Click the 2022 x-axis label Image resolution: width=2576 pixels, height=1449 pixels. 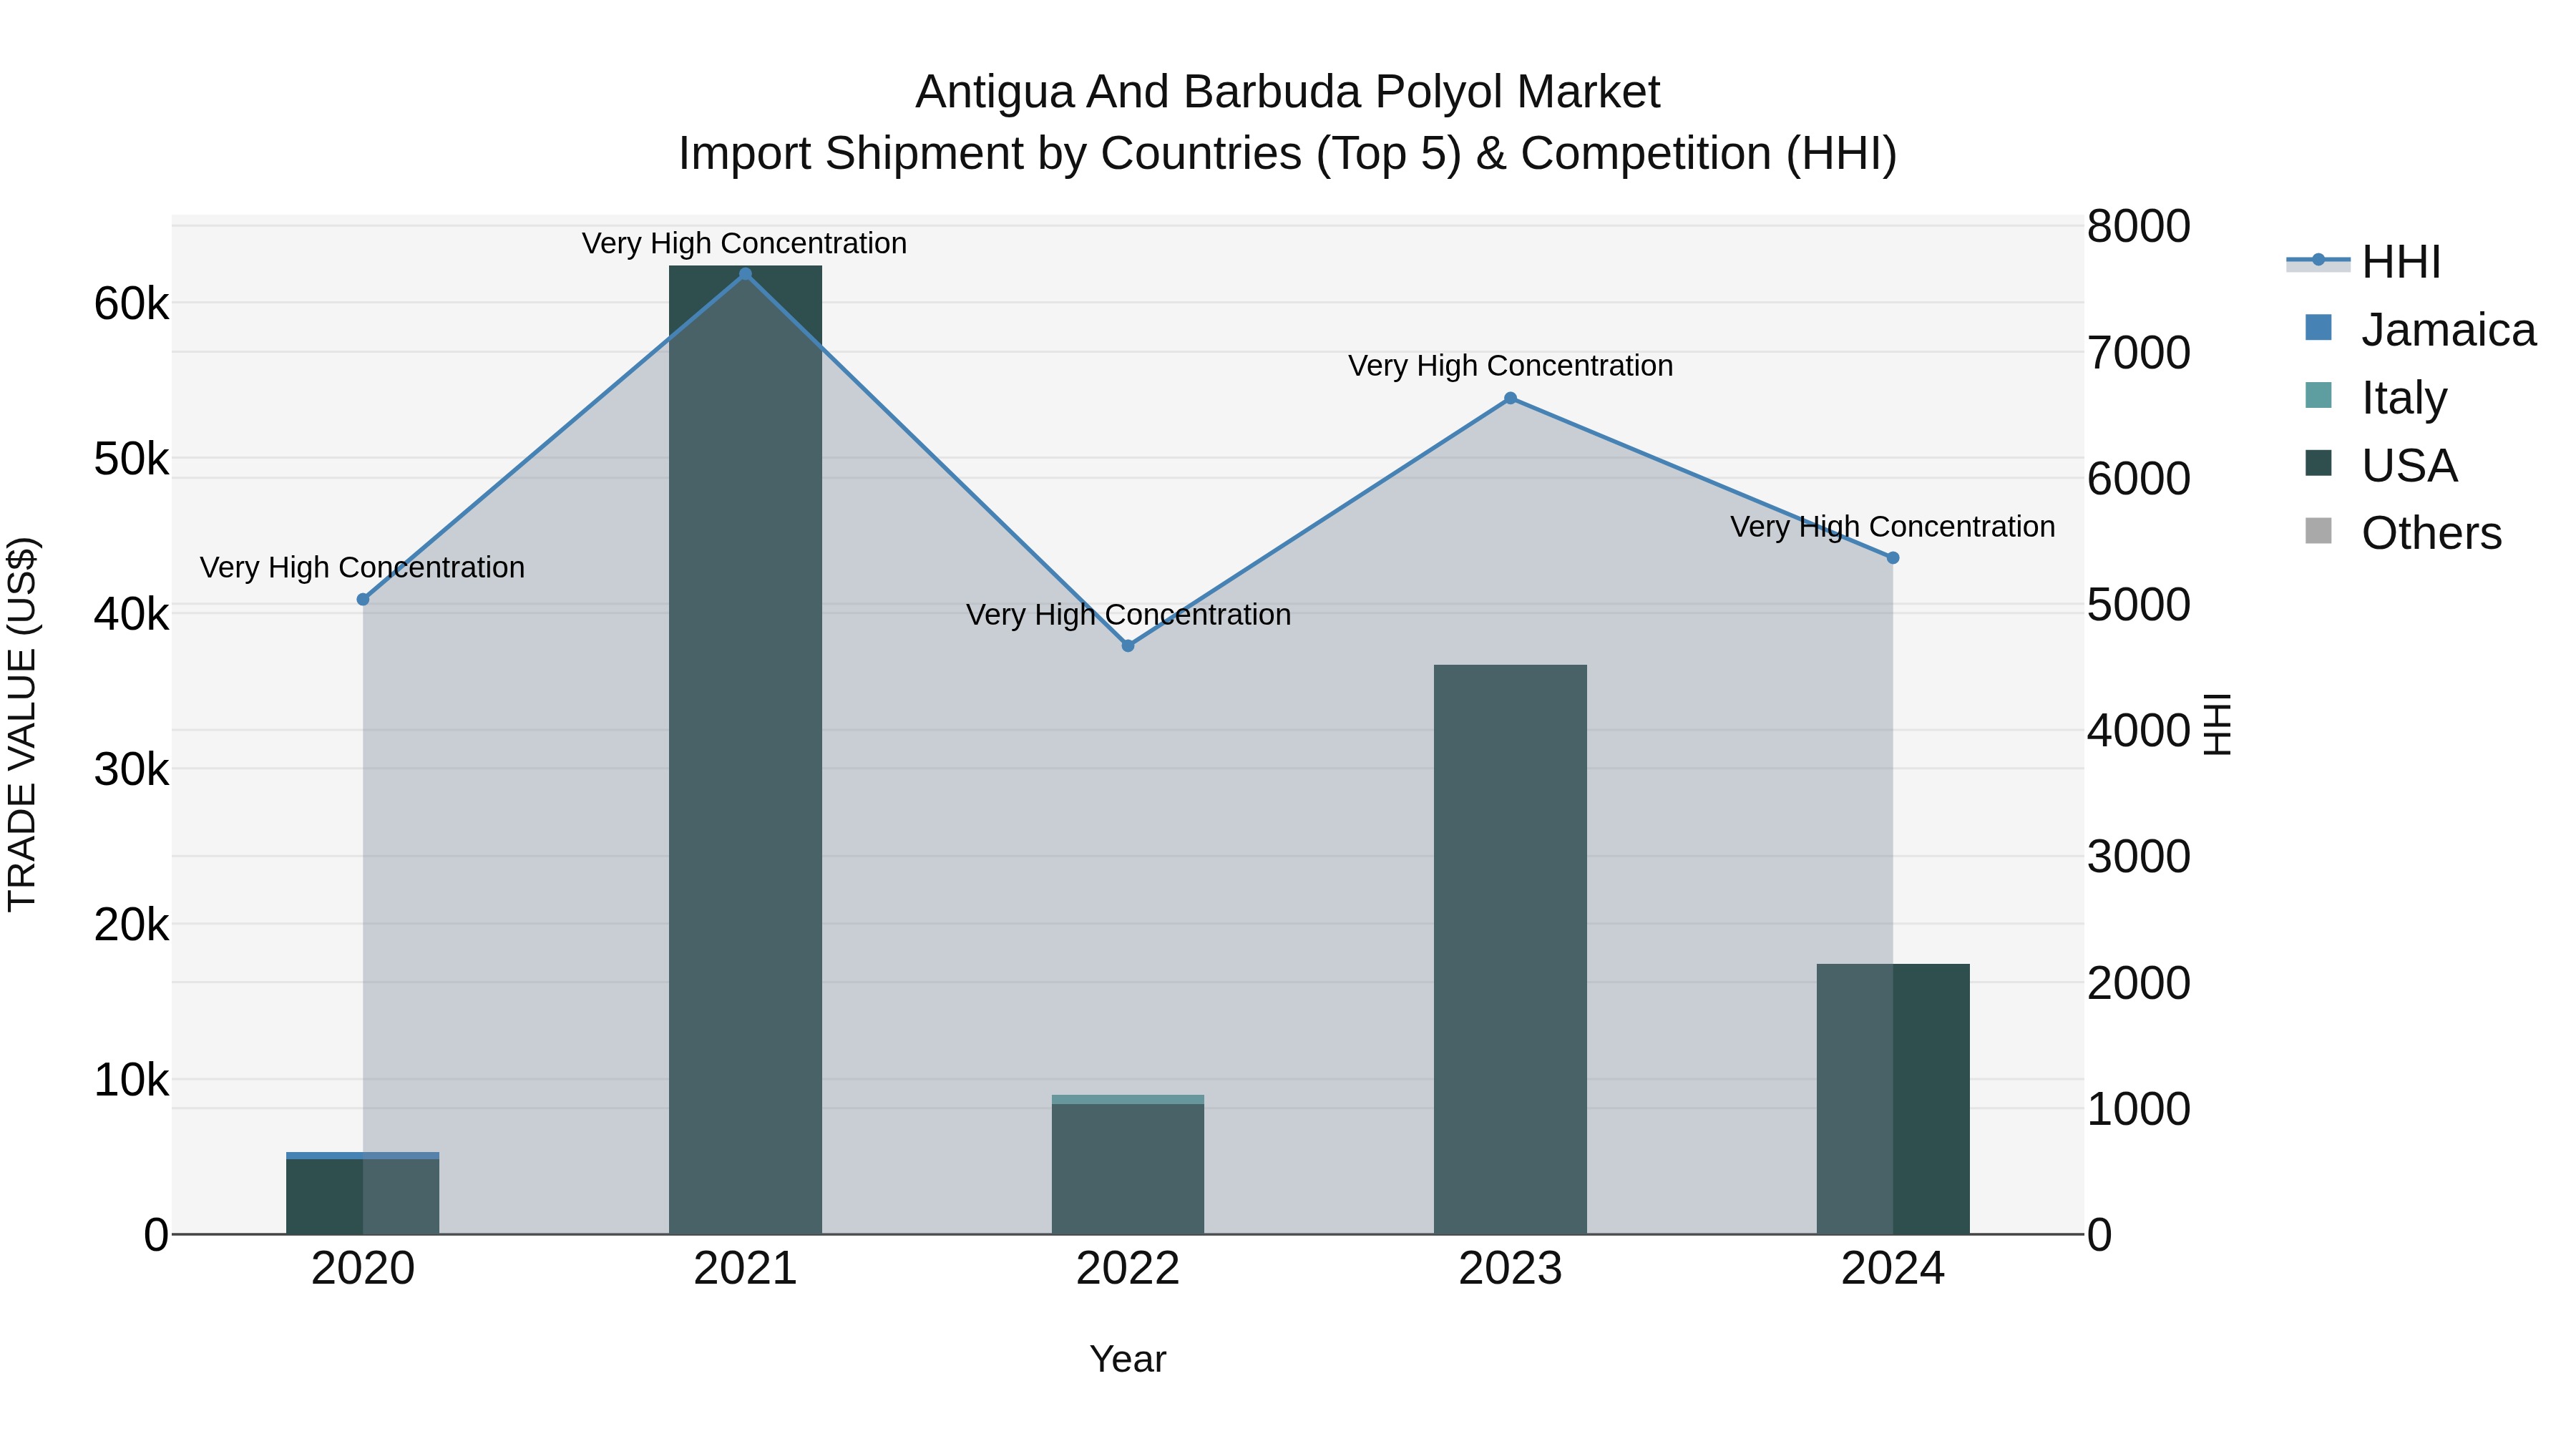click(x=1128, y=1269)
